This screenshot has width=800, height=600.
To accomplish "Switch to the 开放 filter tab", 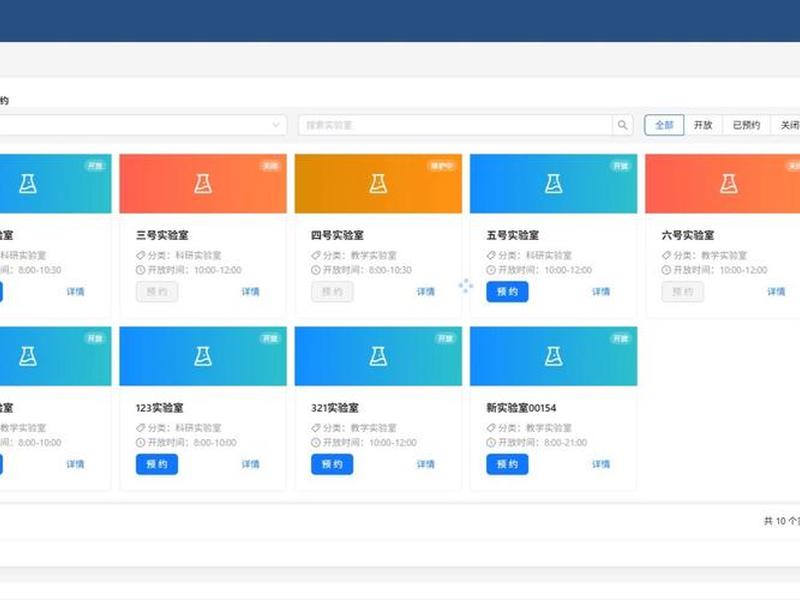I will point(703,125).
